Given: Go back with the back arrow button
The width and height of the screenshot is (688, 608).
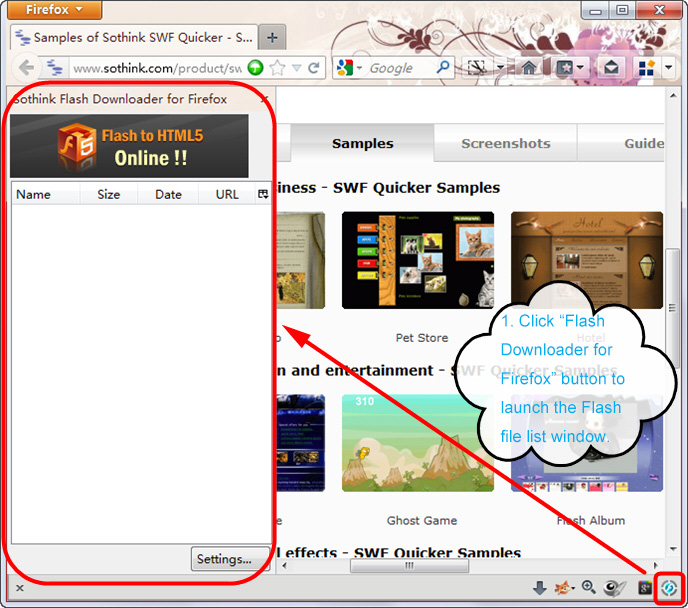Looking at the screenshot, I should (27, 68).
